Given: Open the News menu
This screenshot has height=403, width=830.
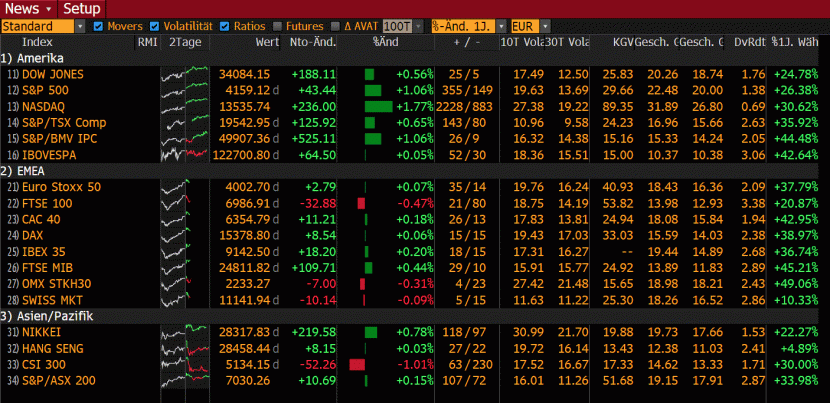Looking at the screenshot, I should pos(28,9).
